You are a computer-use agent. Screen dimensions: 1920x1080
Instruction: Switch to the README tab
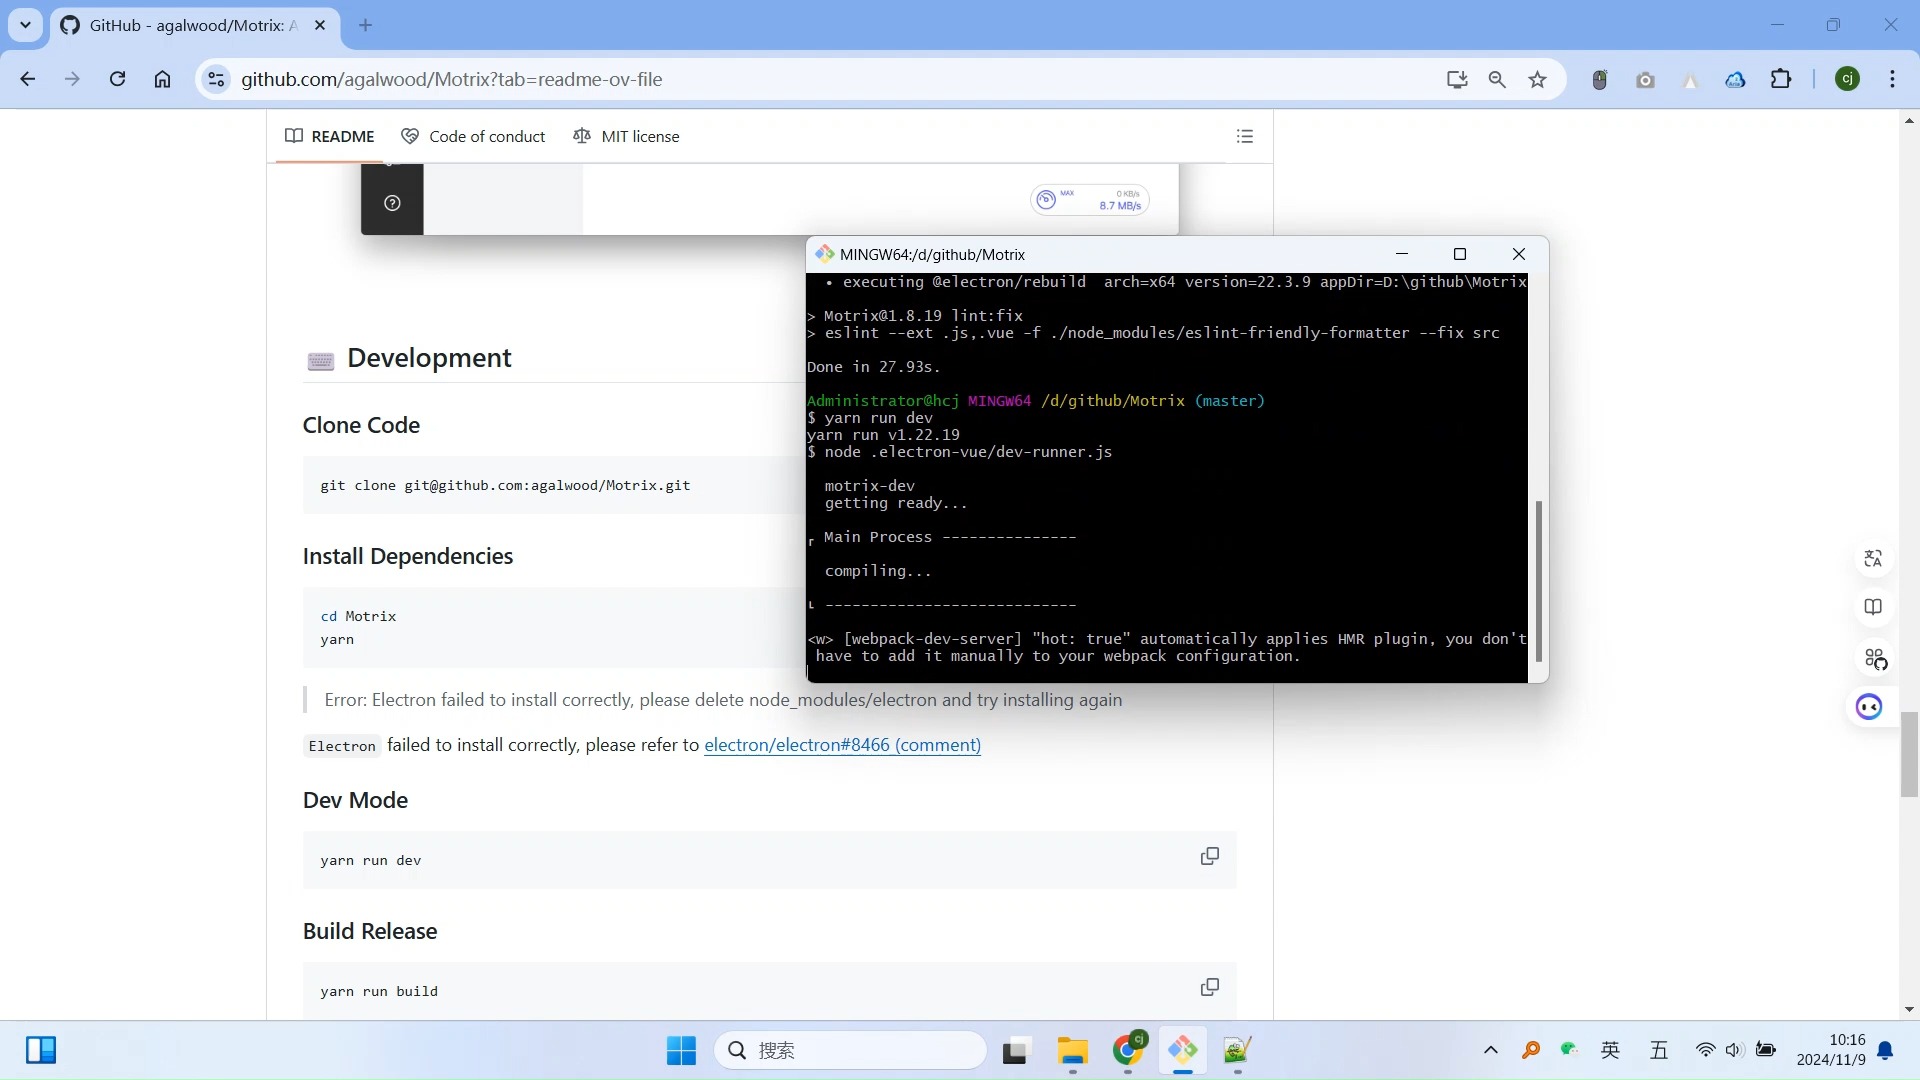pyautogui.click(x=330, y=136)
